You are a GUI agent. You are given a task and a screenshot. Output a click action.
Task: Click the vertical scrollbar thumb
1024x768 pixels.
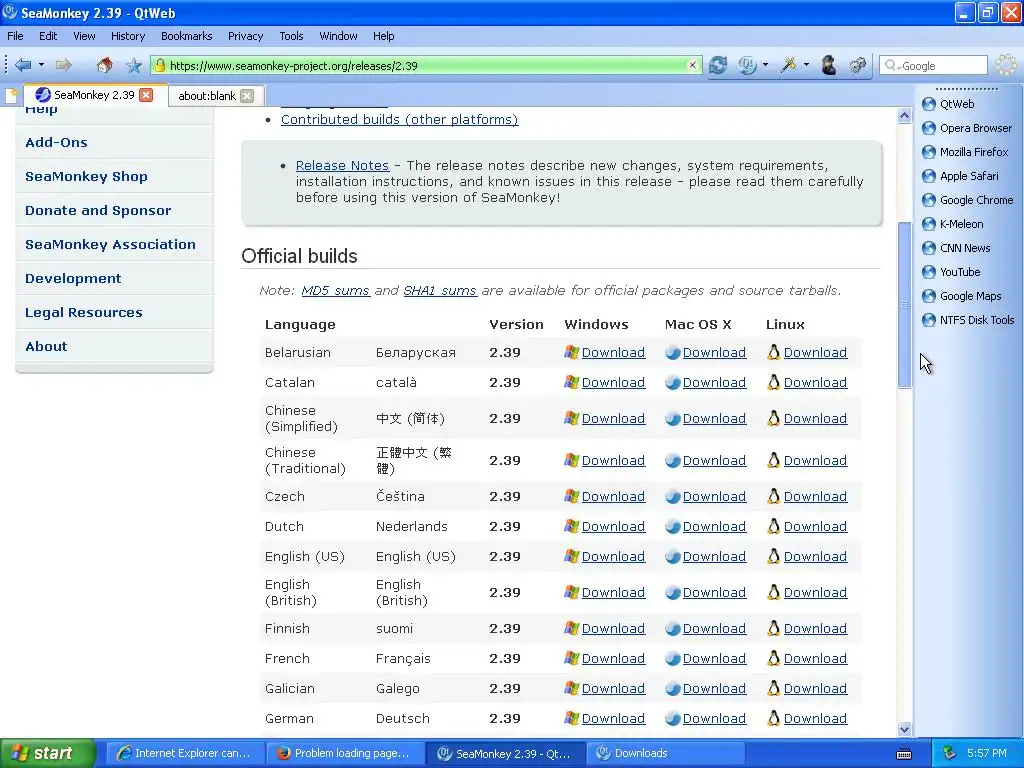coord(904,305)
